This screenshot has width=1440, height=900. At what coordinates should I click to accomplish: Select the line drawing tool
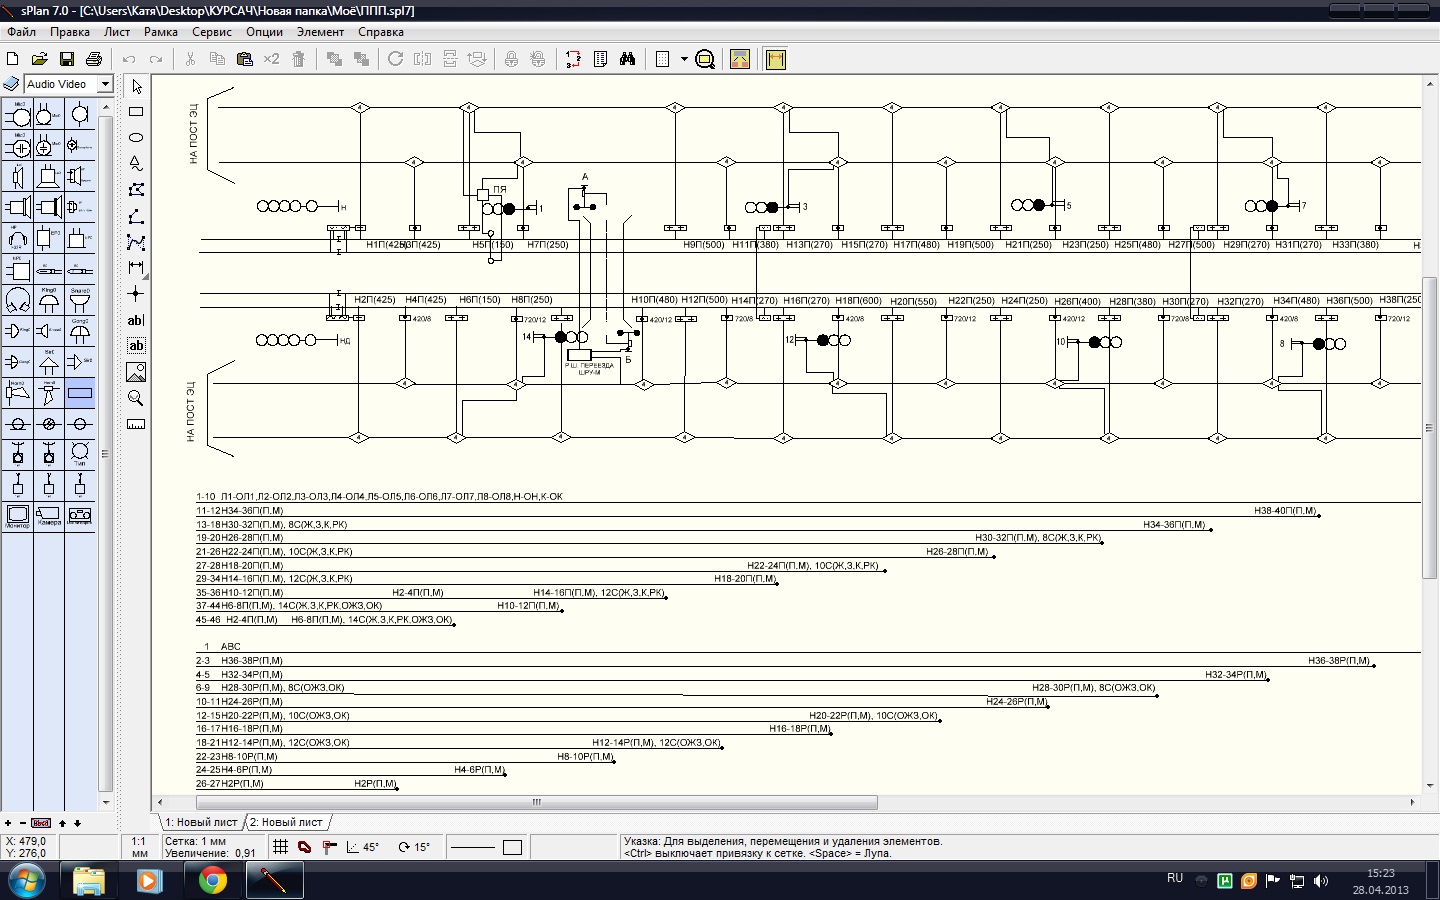click(x=136, y=216)
